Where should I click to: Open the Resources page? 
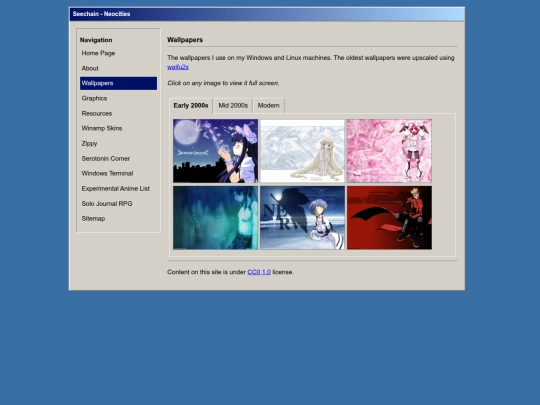[x=118, y=113]
